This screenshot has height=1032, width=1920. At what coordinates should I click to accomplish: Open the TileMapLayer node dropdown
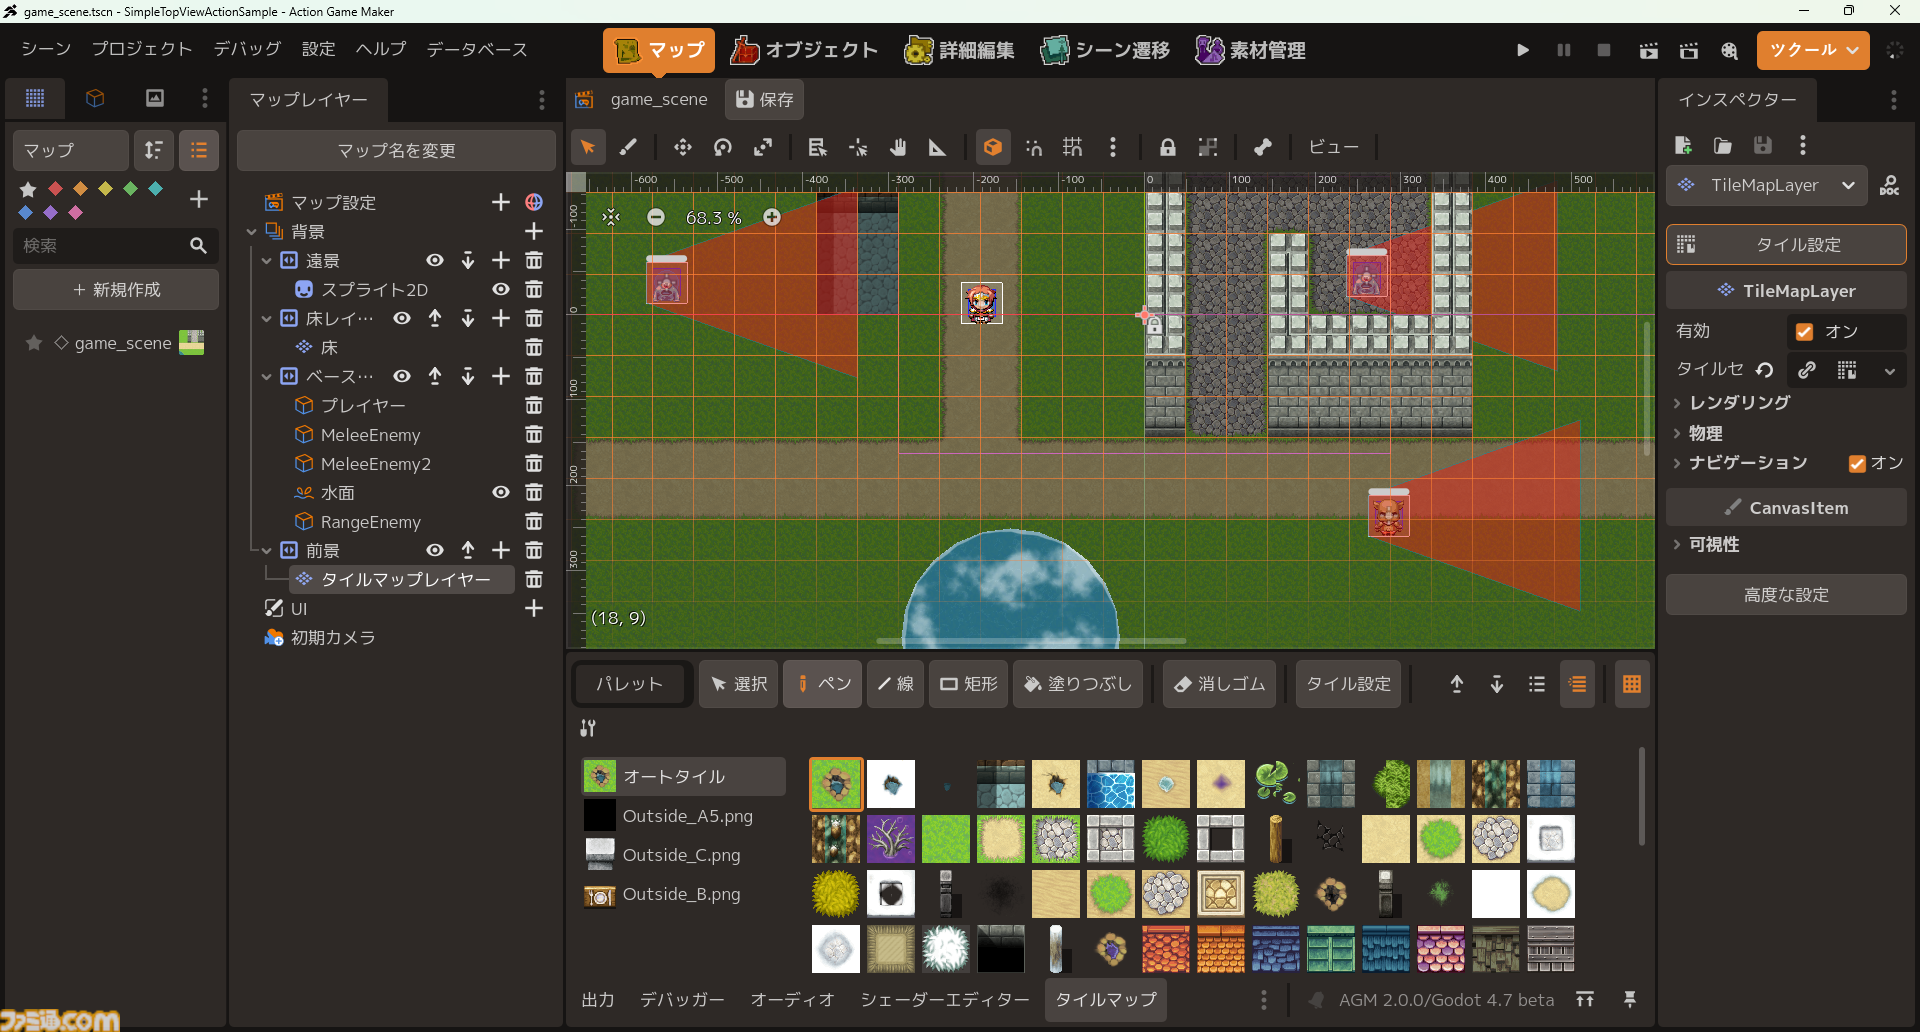(x=1767, y=185)
